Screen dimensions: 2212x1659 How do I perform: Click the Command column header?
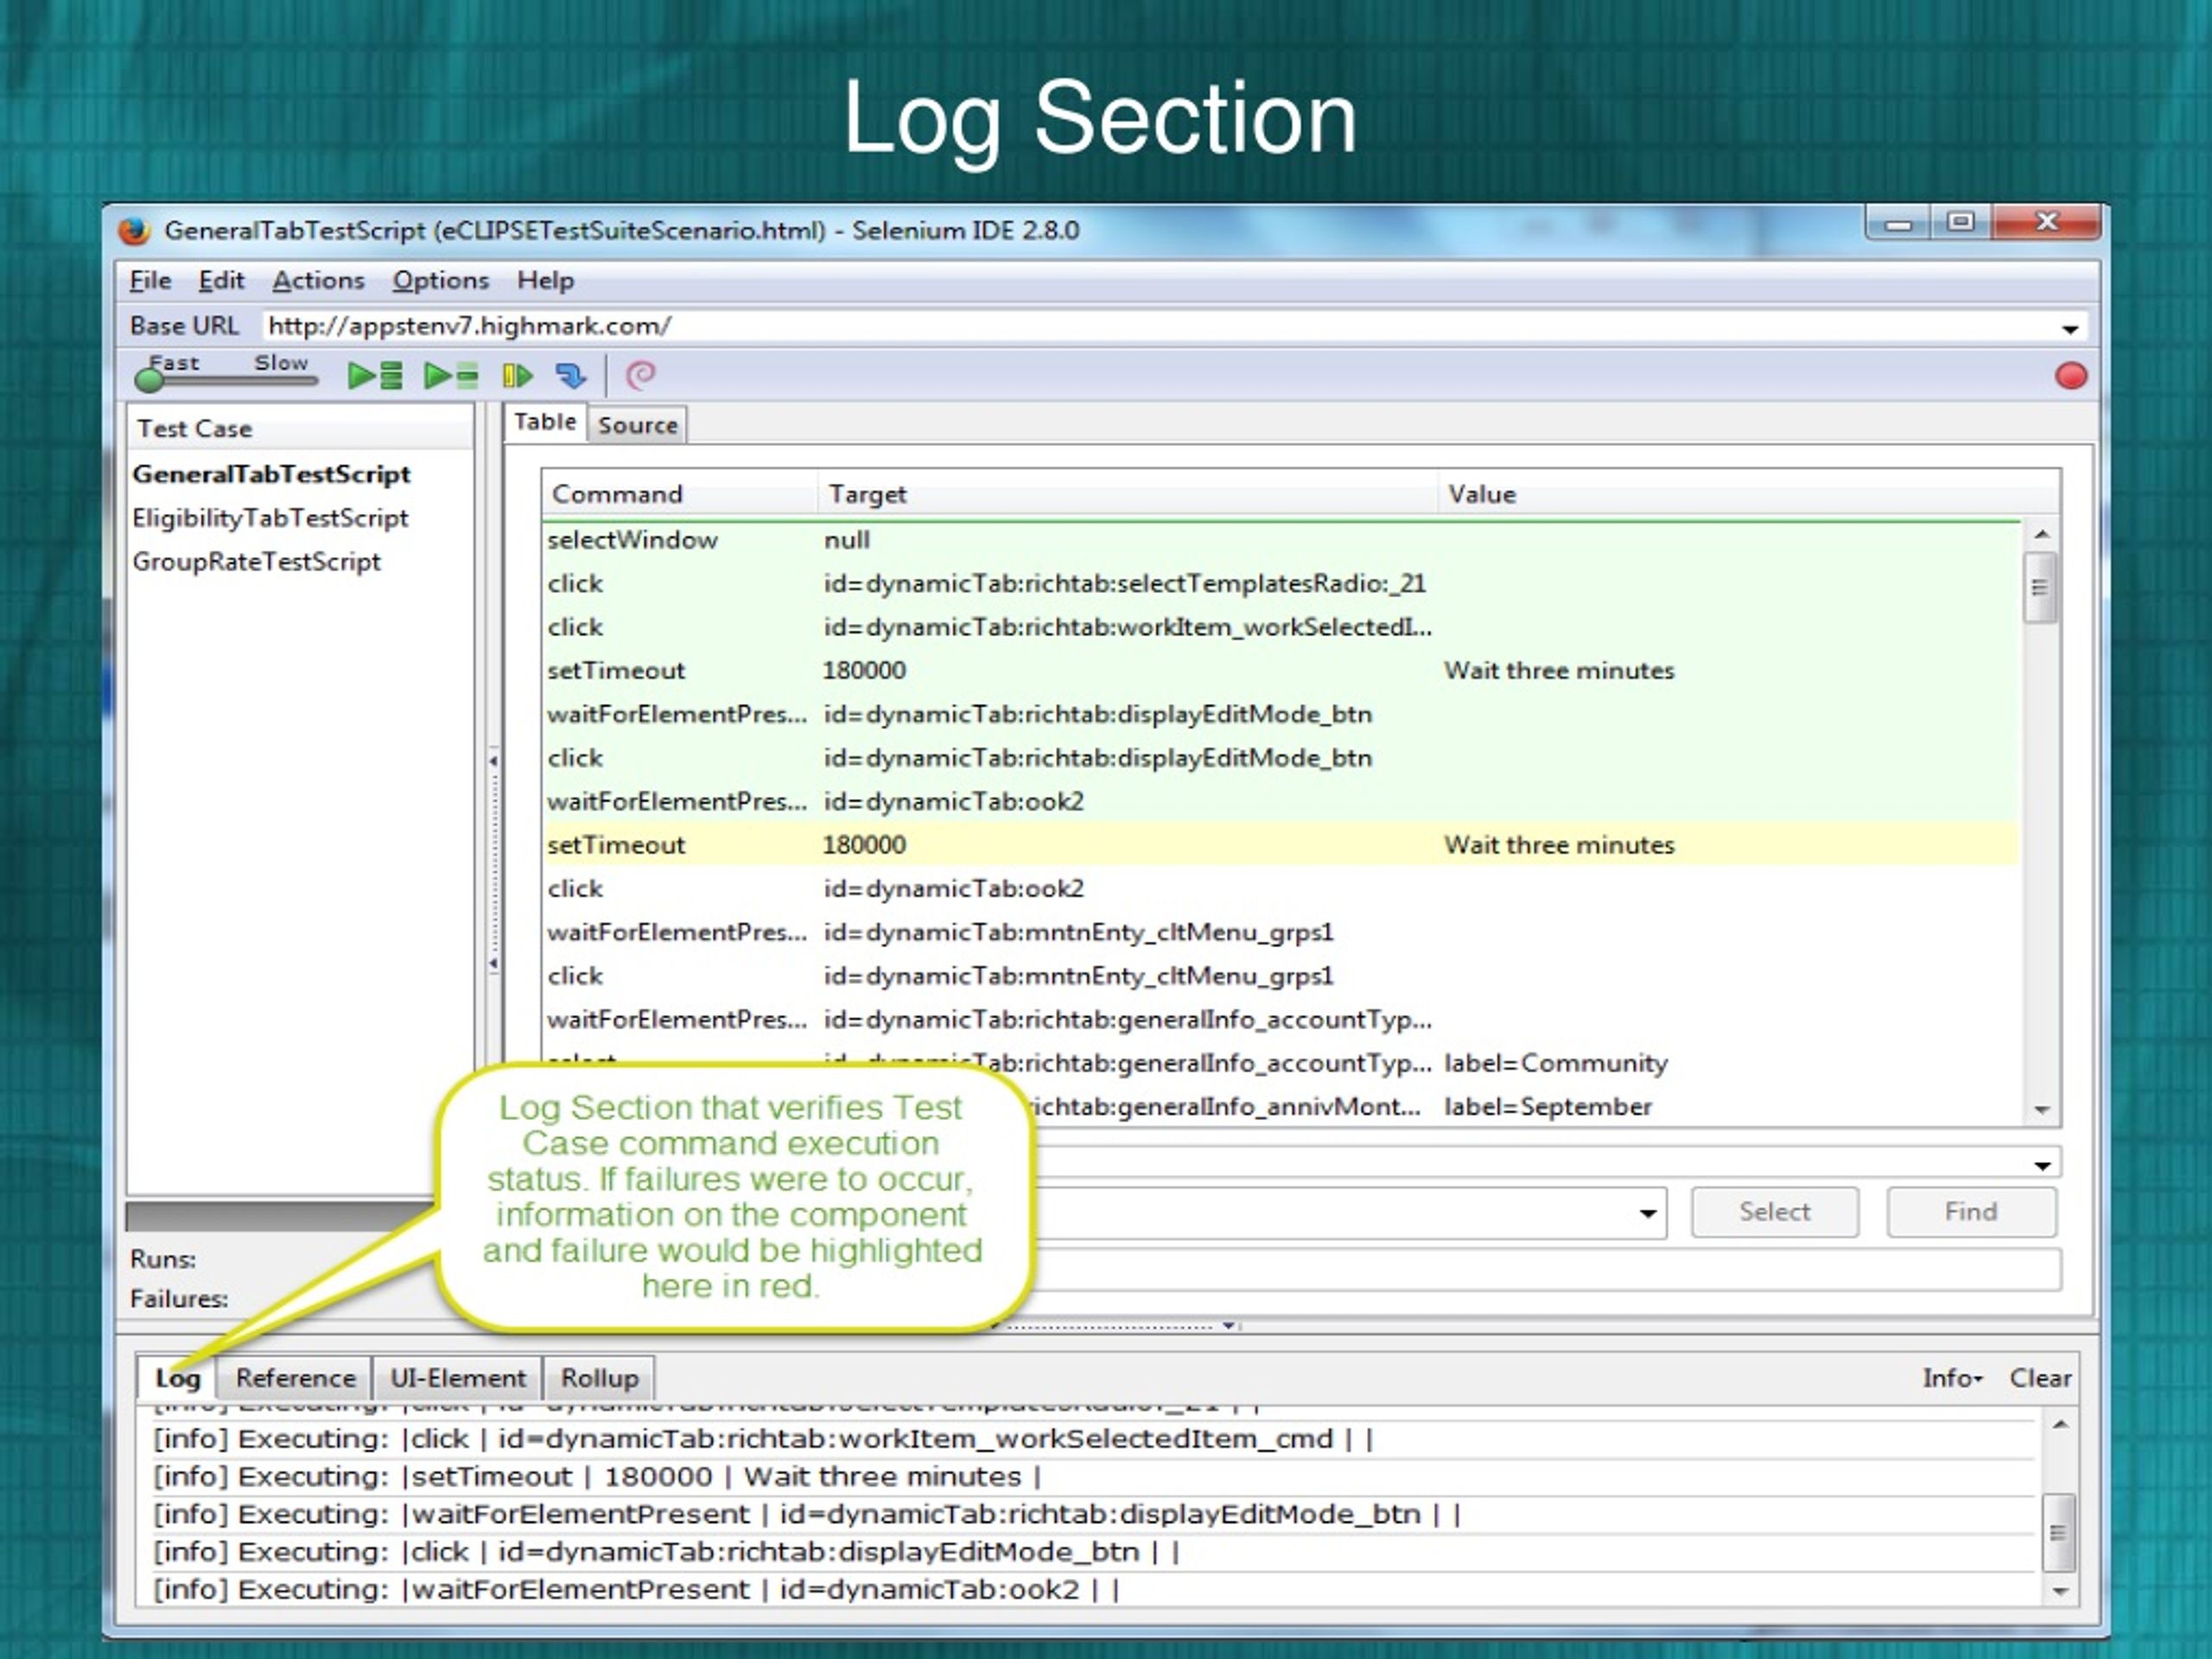679,494
